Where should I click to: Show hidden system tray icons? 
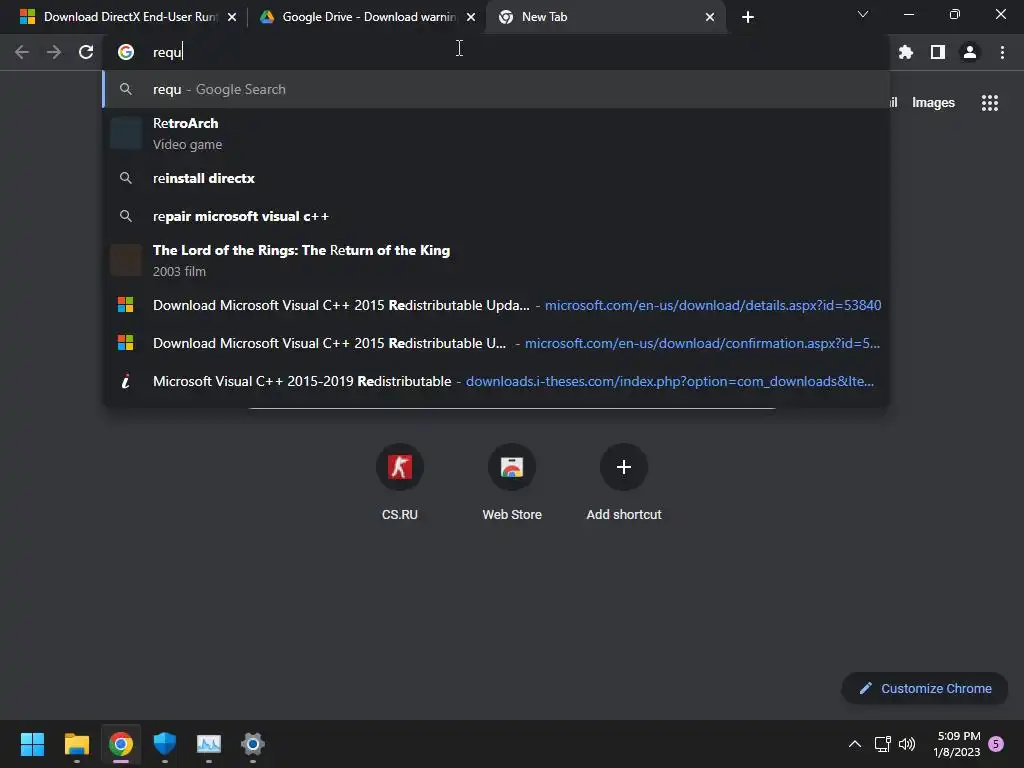pos(855,744)
